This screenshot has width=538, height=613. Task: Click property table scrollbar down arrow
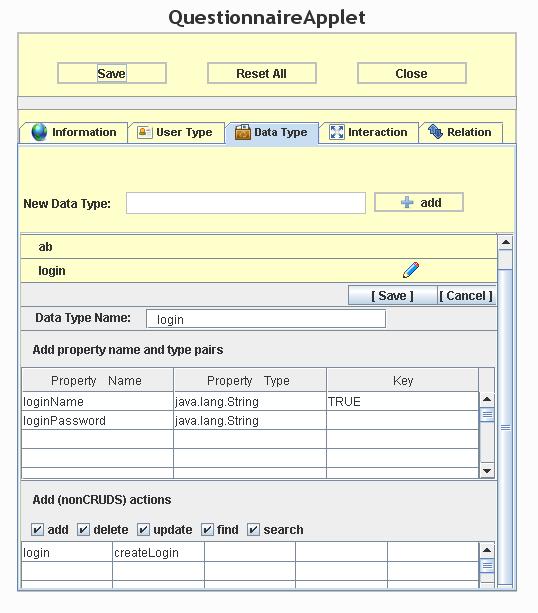click(487, 471)
